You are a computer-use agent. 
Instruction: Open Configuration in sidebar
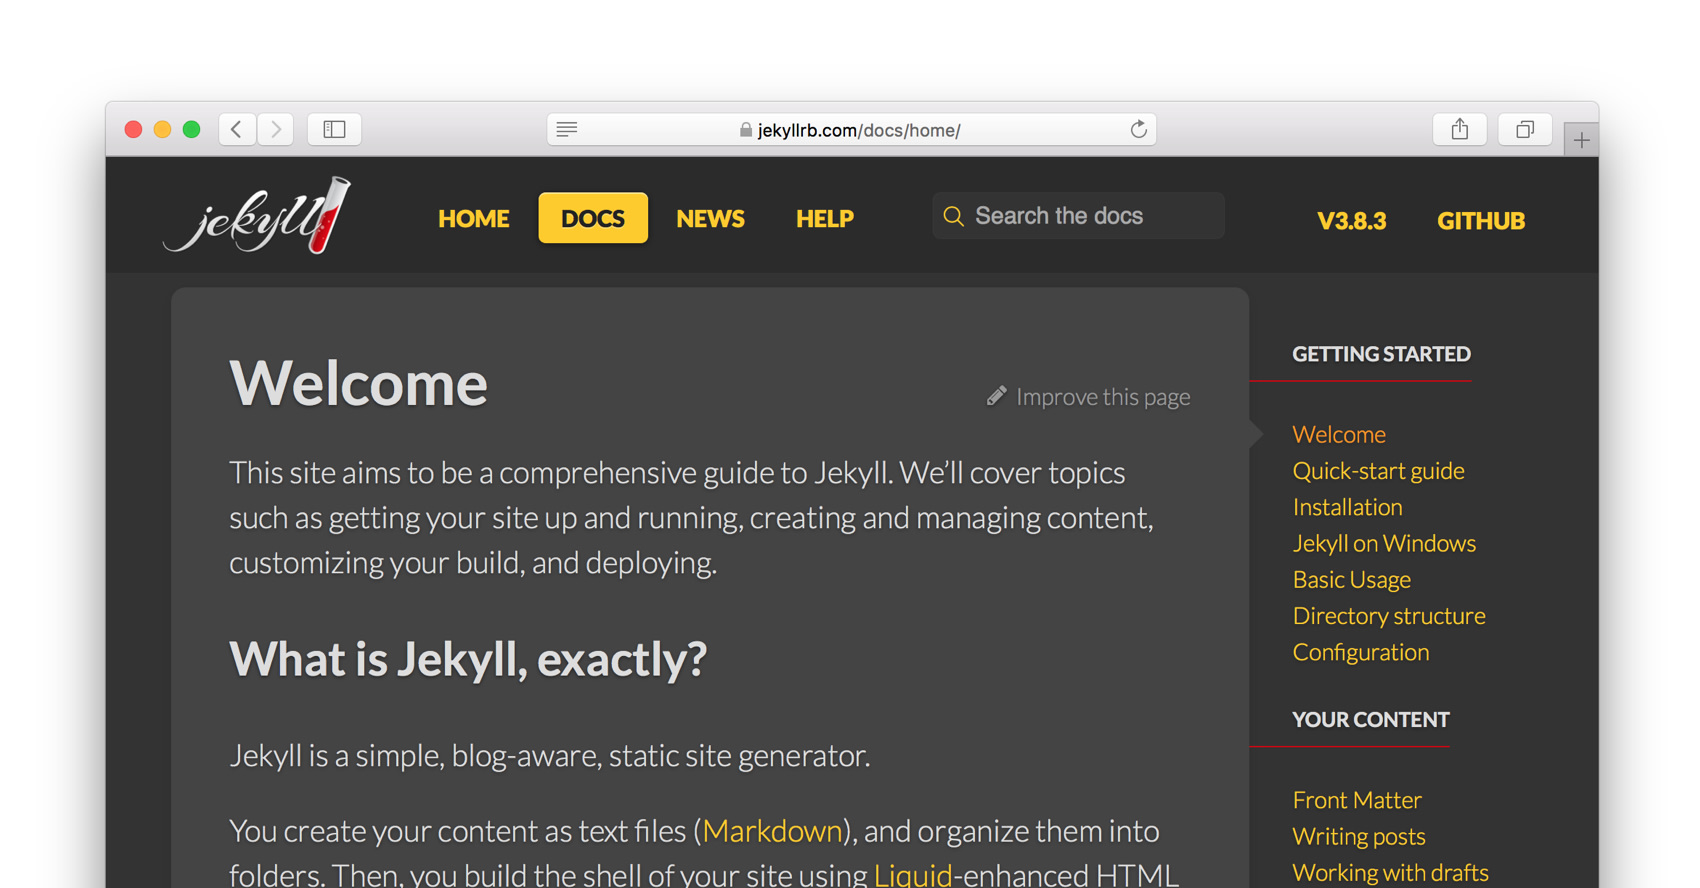pos(1360,652)
